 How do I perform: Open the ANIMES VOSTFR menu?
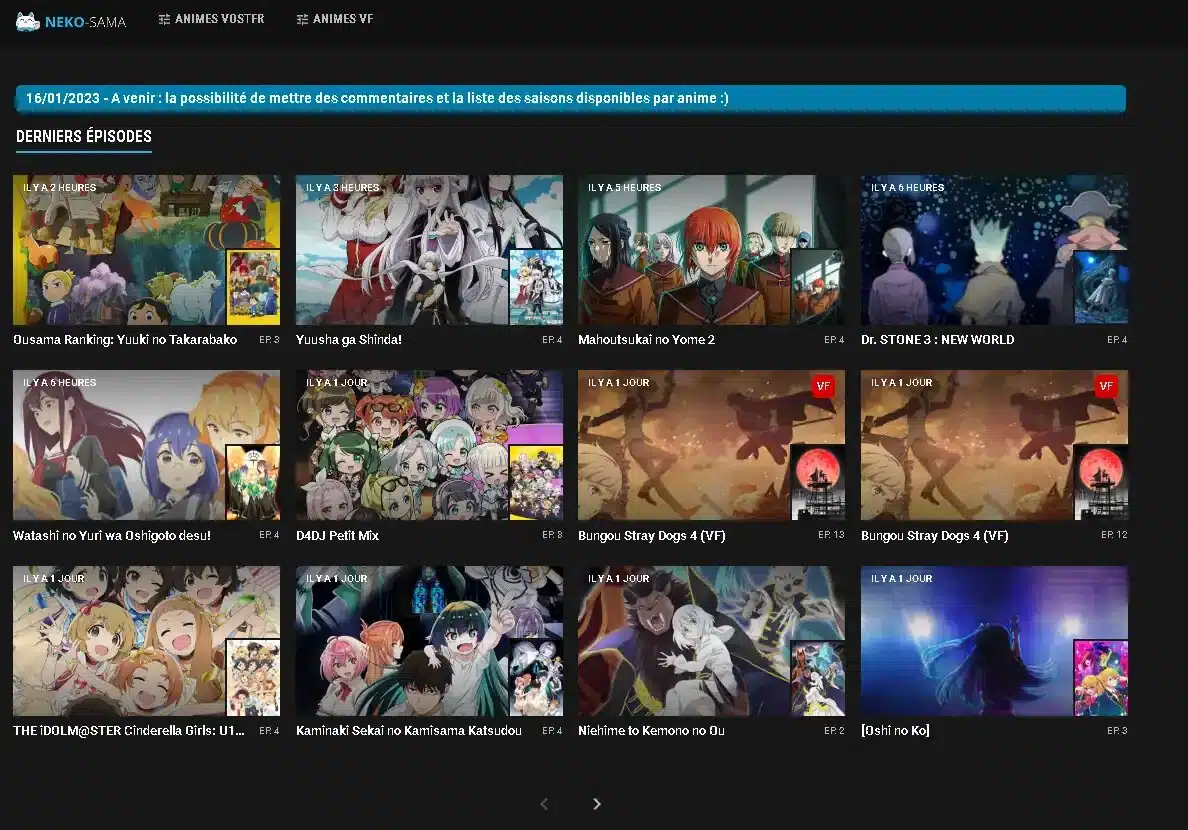[x=211, y=19]
